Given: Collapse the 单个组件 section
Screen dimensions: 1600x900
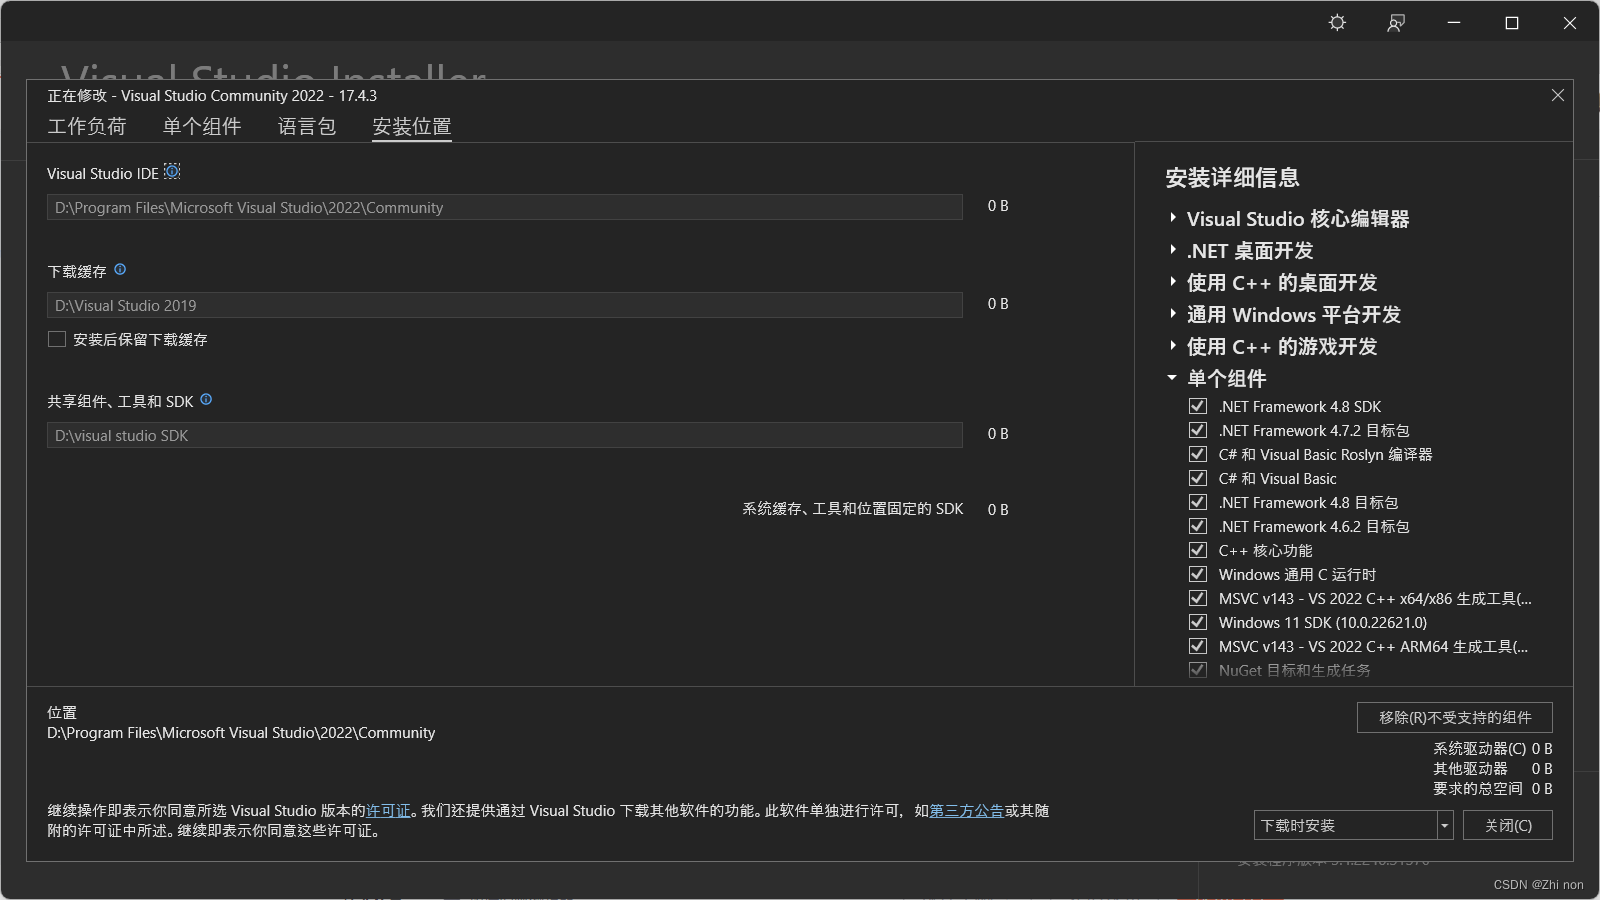Looking at the screenshot, I should [x=1172, y=378].
